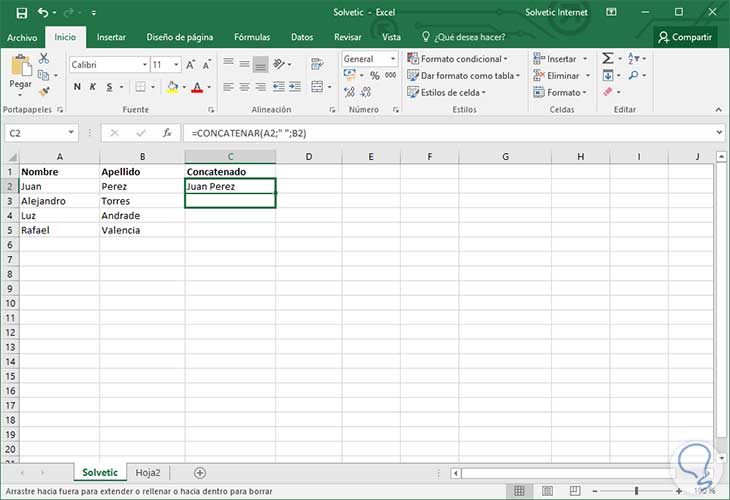Viewport: 730px width, 500px height.
Task: Click the Format Painter brush icon
Action: pos(44,92)
